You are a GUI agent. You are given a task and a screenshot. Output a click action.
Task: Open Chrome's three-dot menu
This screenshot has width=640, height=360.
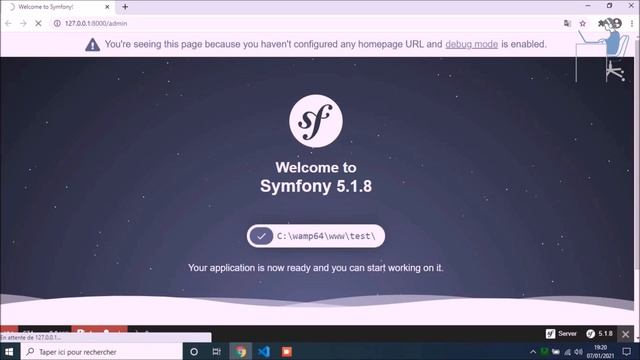(x=632, y=24)
